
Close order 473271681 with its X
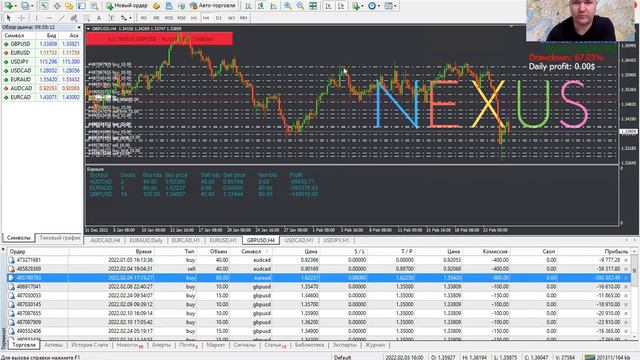[x=626, y=260]
